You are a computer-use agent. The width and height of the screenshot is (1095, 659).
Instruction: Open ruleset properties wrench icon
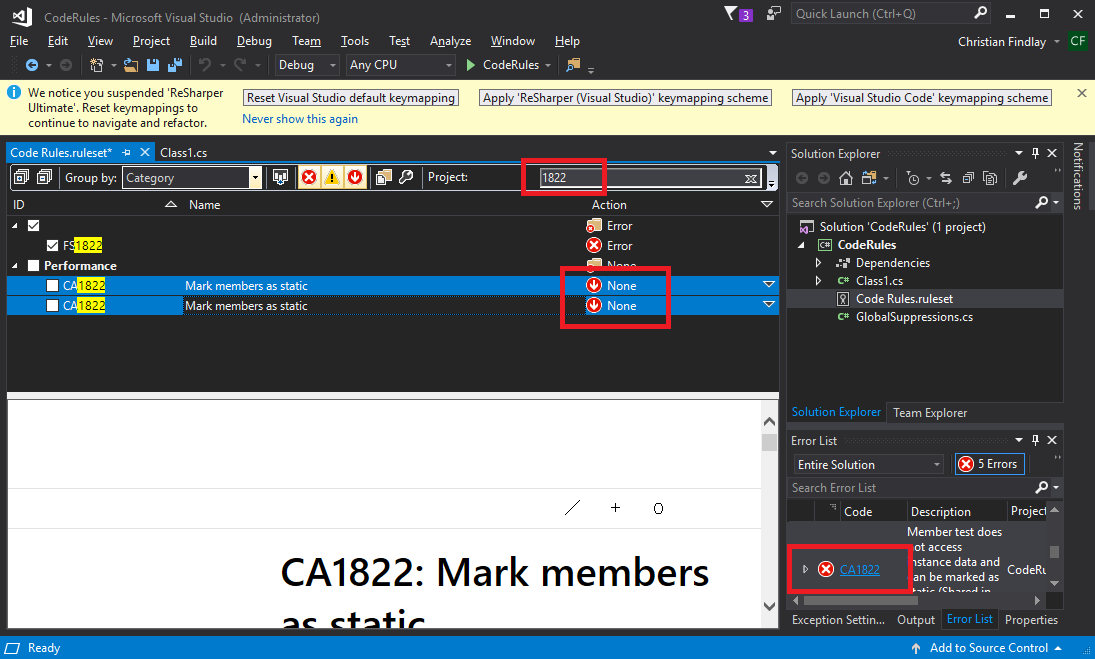coord(406,177)
